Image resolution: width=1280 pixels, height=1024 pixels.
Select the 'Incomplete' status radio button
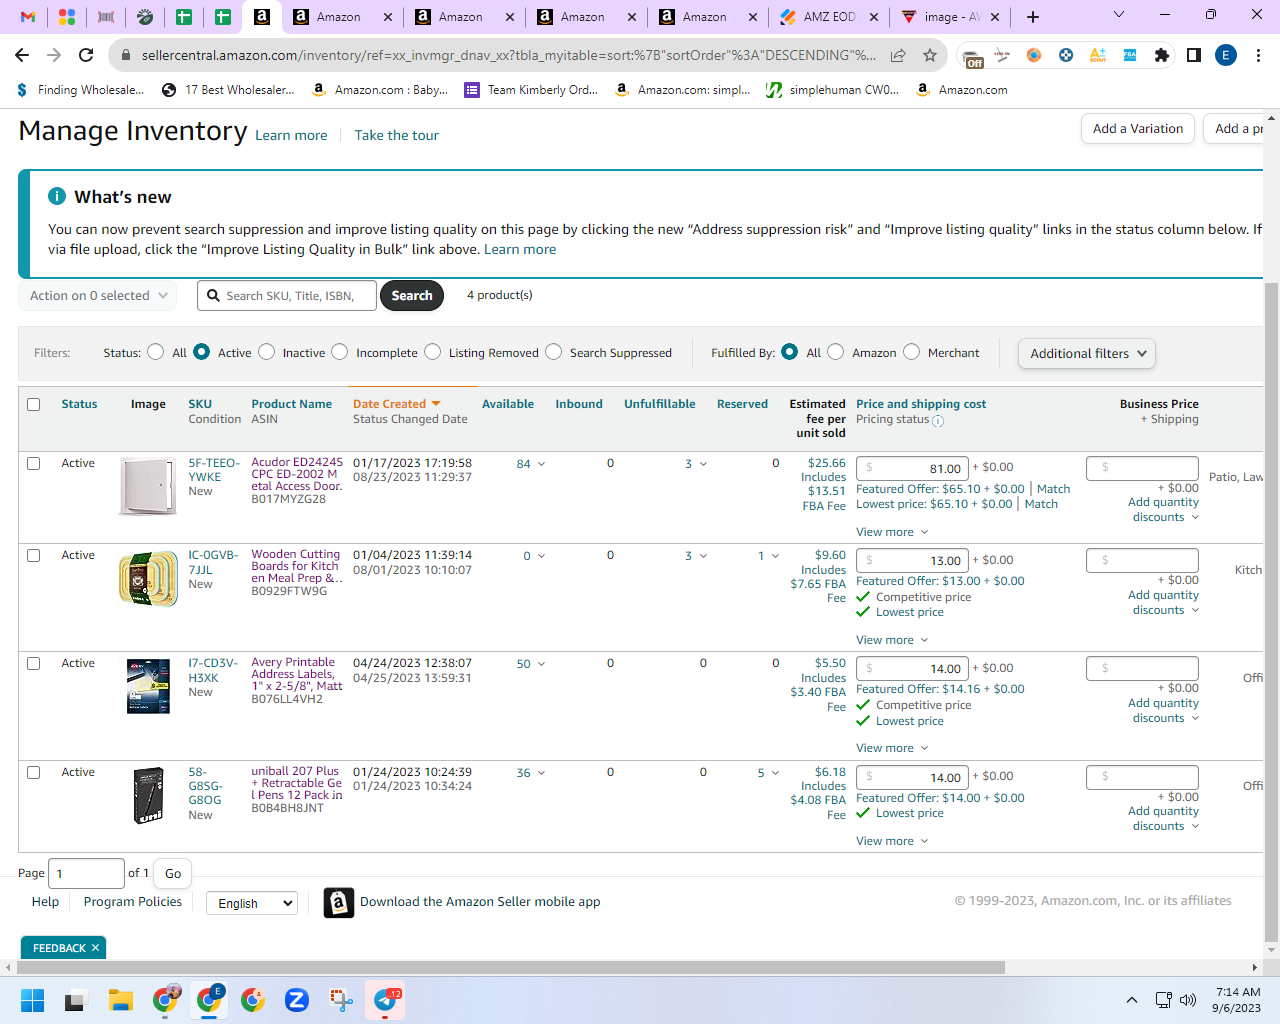pos(340,352)
